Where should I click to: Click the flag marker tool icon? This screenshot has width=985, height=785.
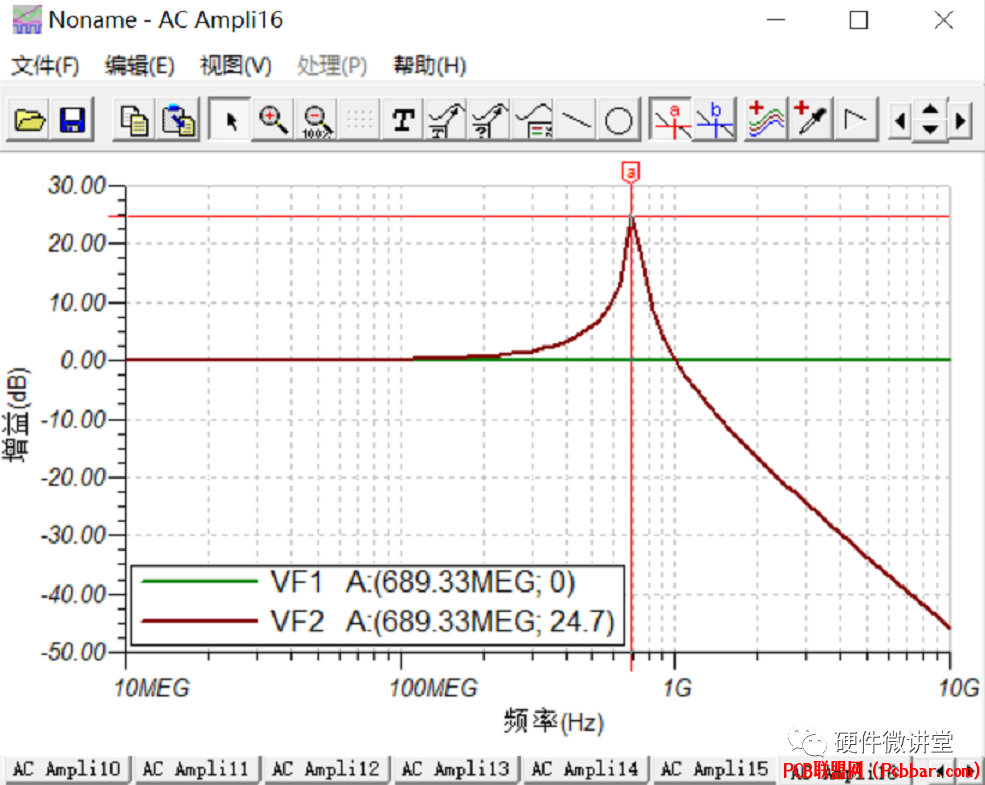point(854,119)
